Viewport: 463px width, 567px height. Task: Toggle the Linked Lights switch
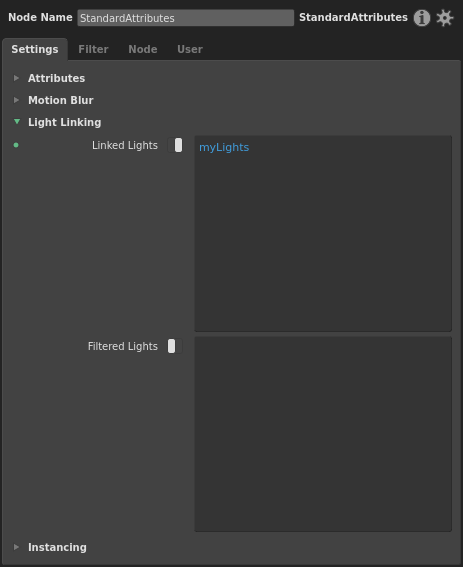pyautogui.click(x=175, y=145)
